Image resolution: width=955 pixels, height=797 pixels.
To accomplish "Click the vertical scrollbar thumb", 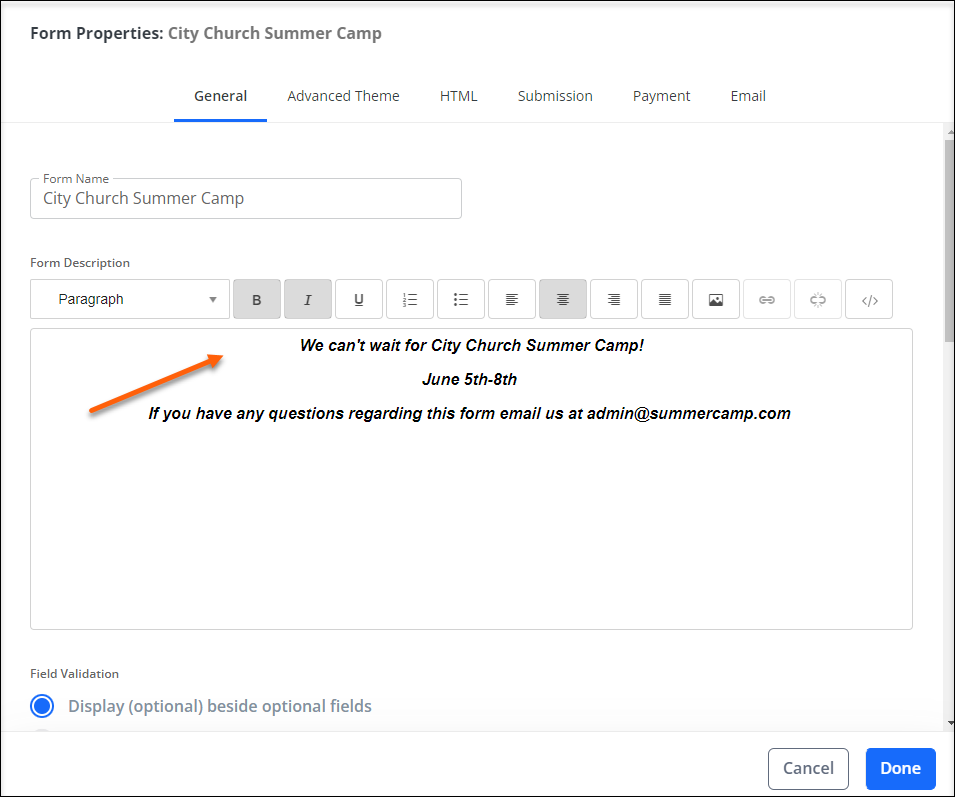I will coord(950,241).
